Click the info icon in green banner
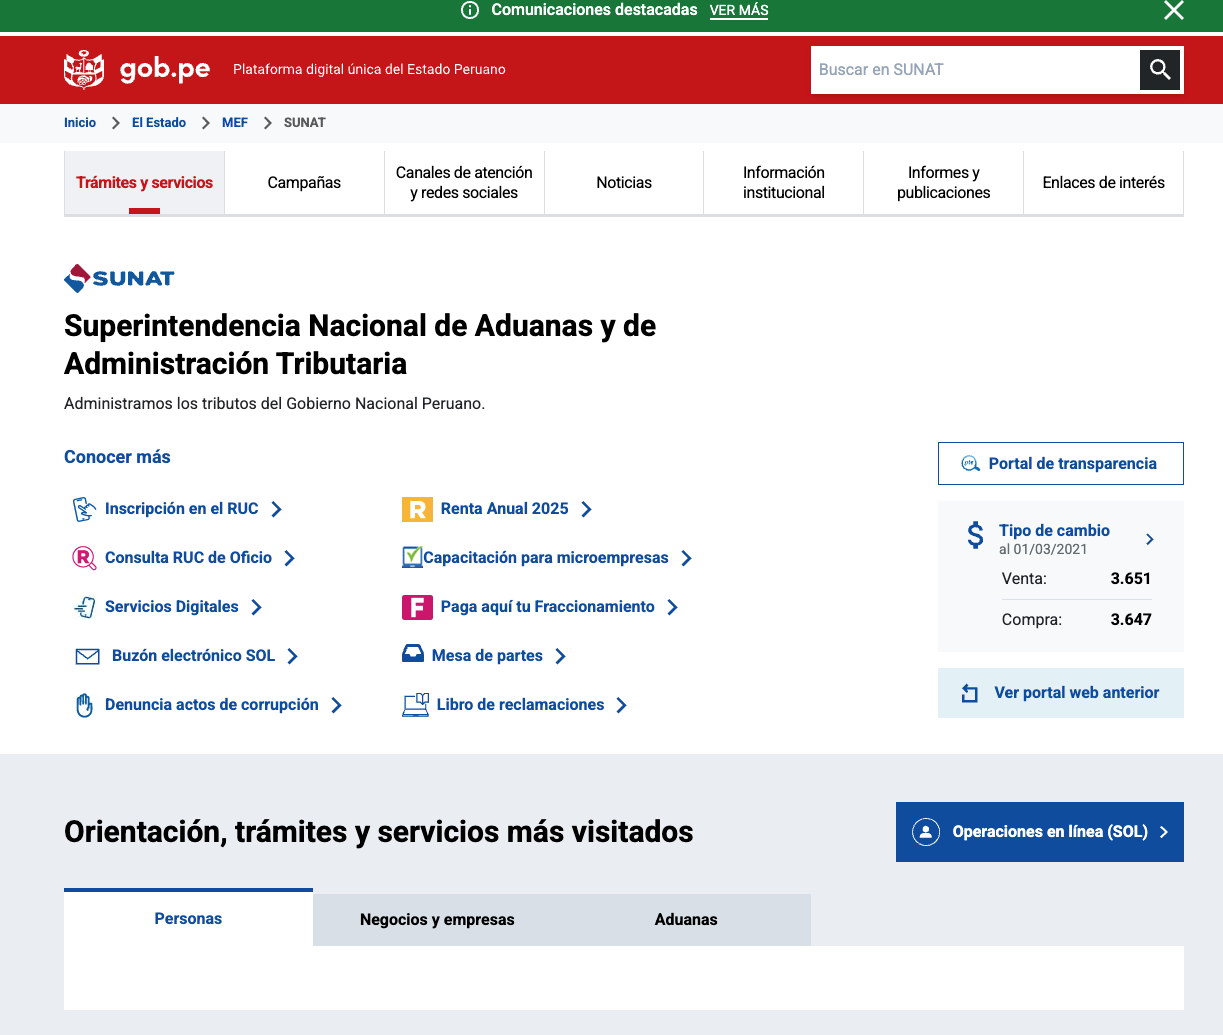Image resolution: width=1223 pixels, height=1035 pixels. [470, 10]
